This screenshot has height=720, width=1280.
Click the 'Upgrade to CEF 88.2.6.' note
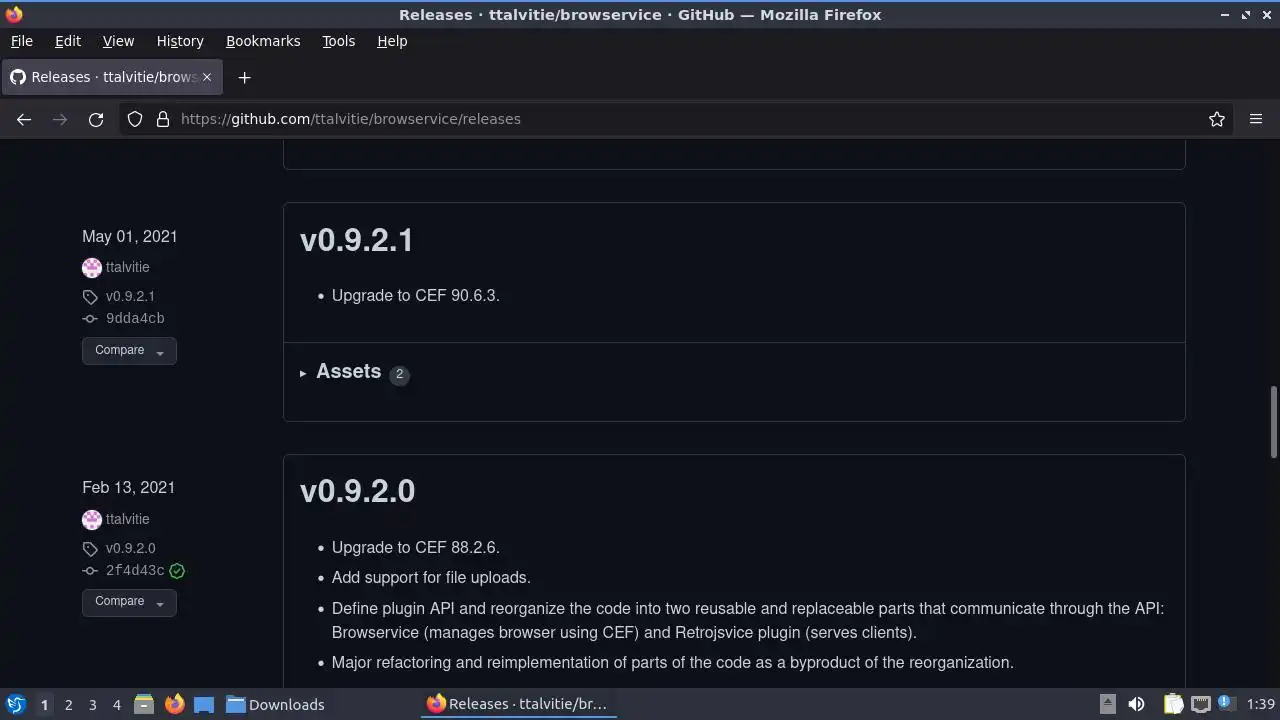(x=415, y=547)
